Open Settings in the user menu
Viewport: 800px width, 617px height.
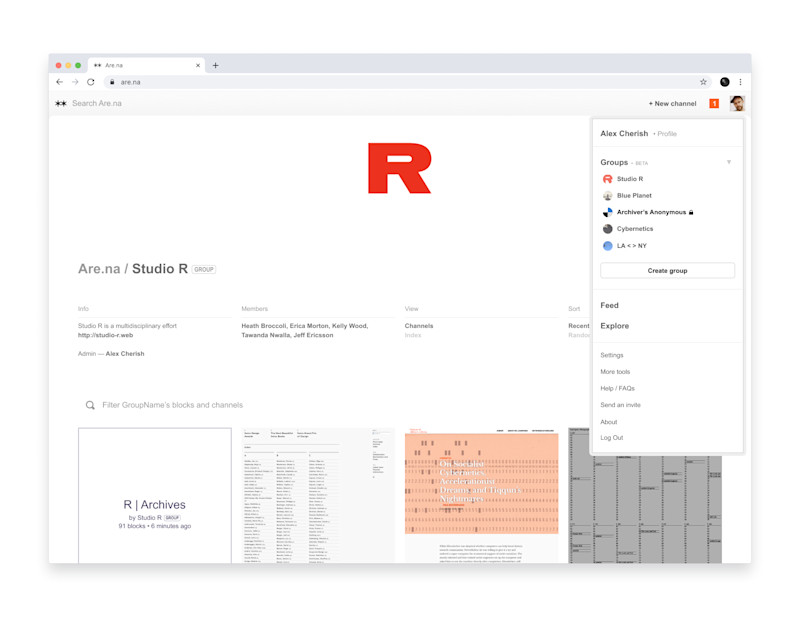tap(612, 355)
